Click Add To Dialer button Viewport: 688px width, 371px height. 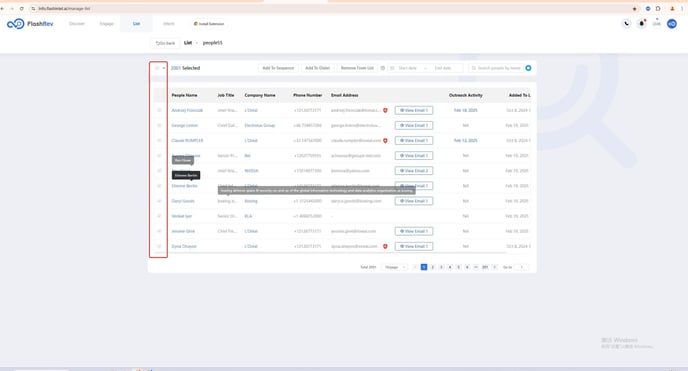tap(317, 68)
